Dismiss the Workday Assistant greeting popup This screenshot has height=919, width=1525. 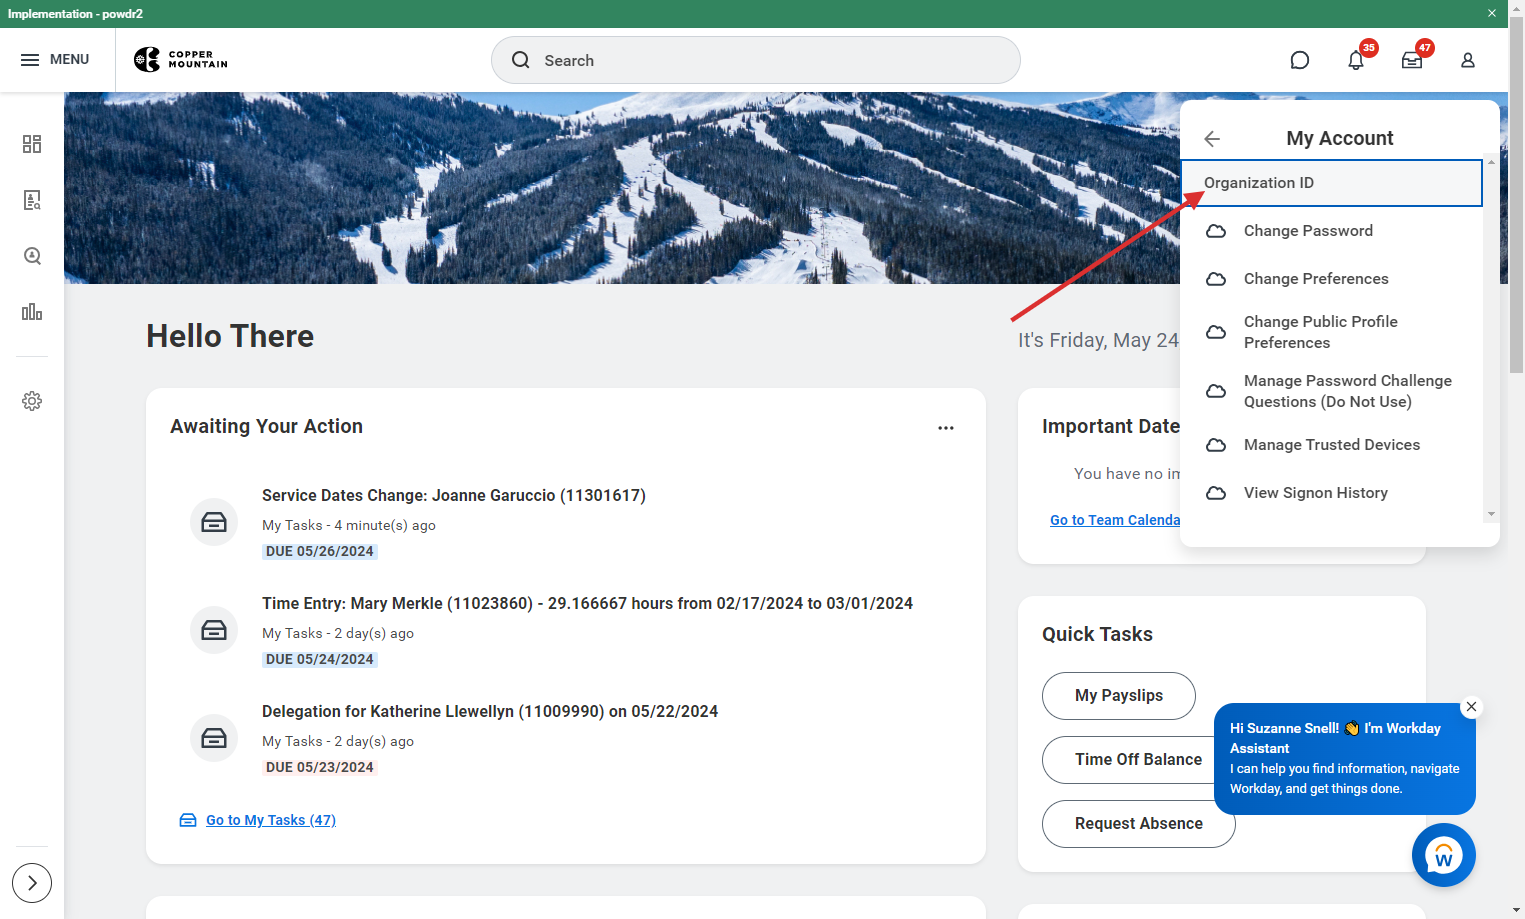pyautogui.click(x=1471, y=707)
